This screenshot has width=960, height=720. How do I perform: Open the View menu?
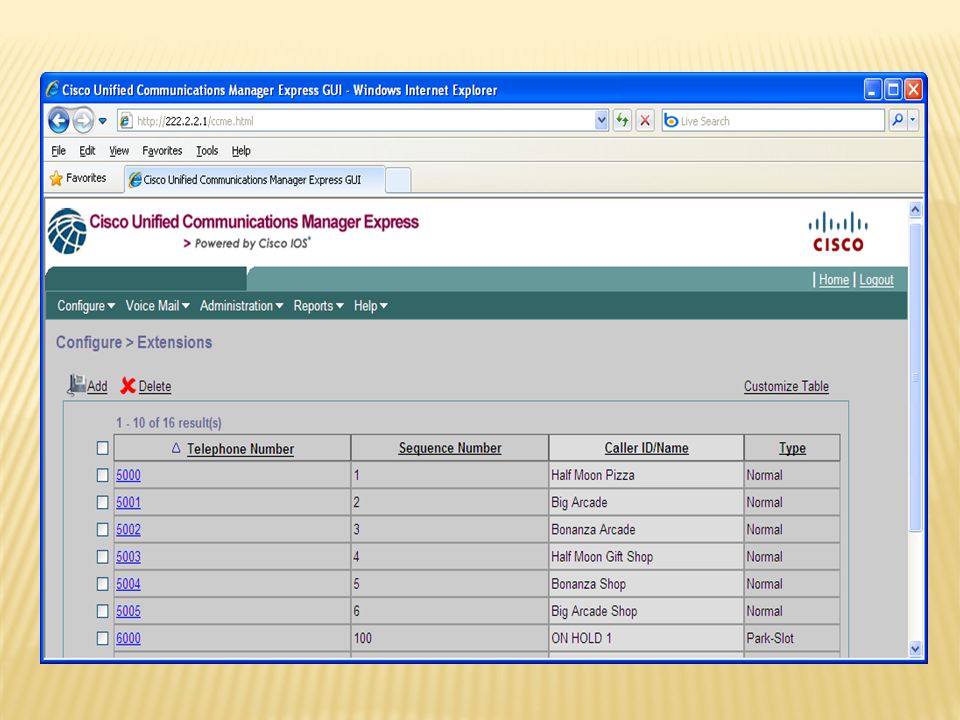click(119, 151)
